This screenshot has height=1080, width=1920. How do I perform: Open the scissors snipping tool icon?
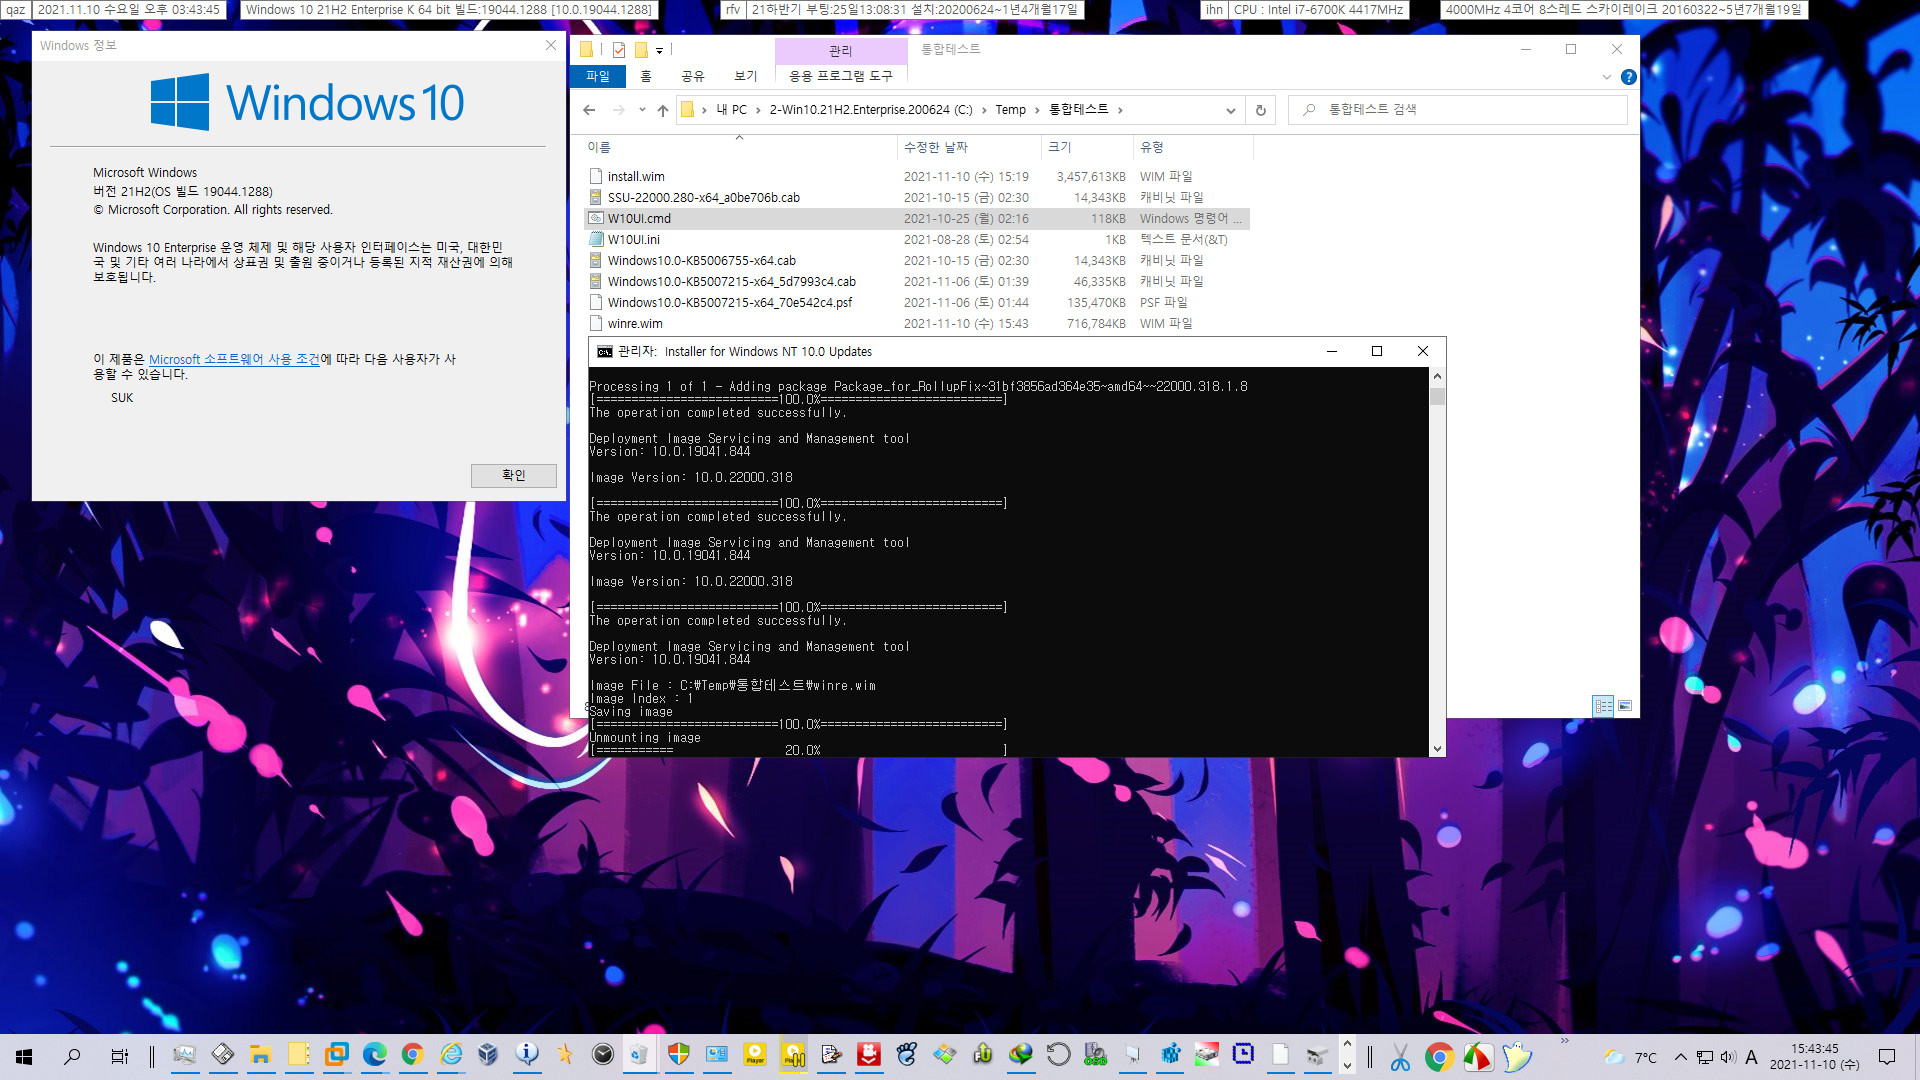pyautogui.click(x=1400, y=1057)
